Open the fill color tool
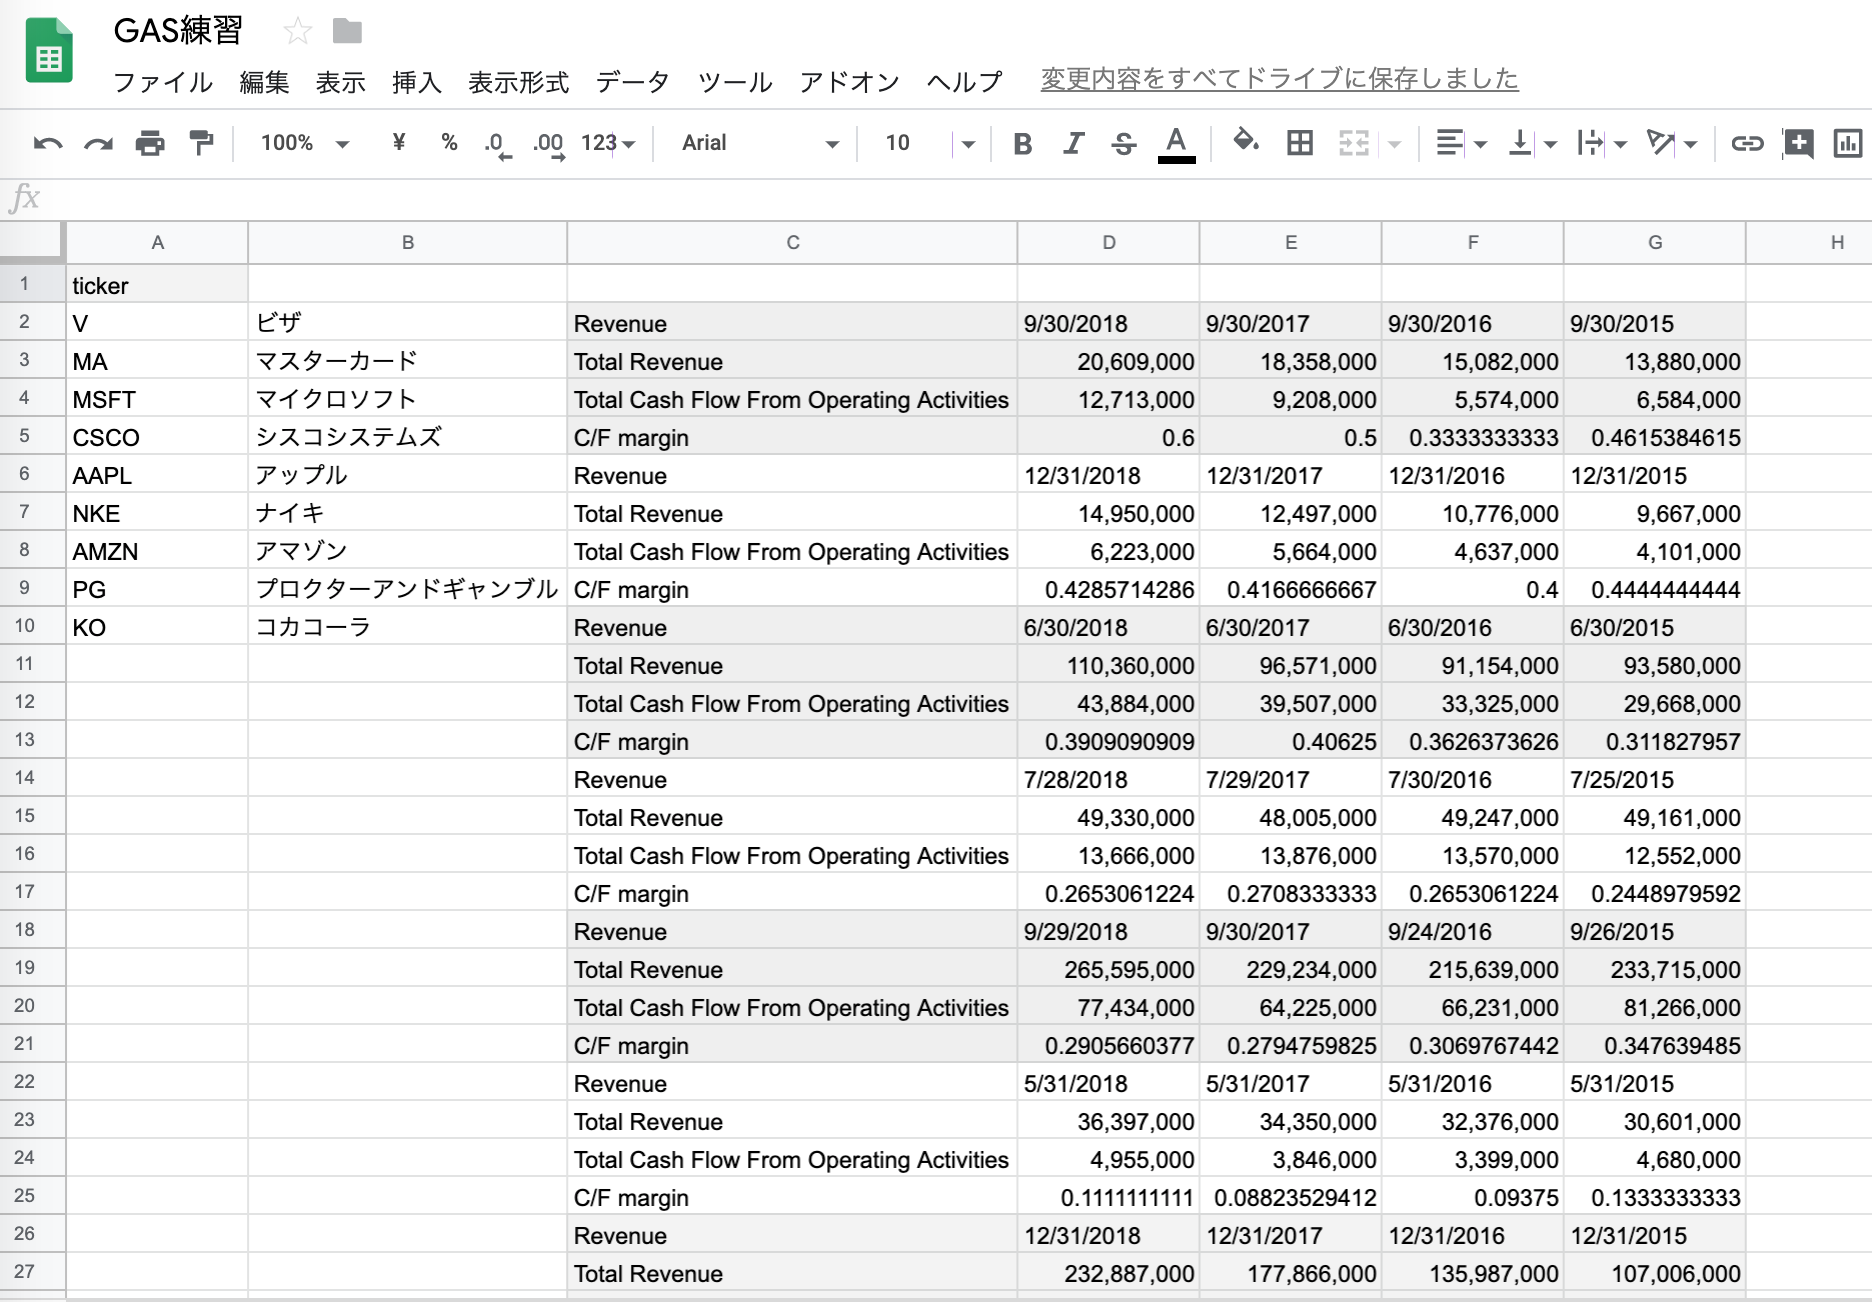This screenshot has height=1302, width=1872. pos(1245,143)
